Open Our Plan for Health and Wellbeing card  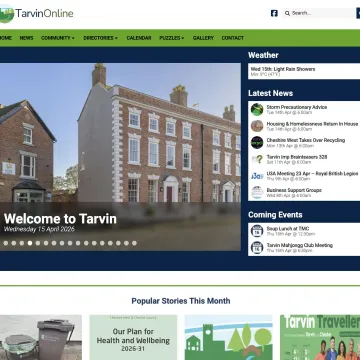[x=133, y=337]
